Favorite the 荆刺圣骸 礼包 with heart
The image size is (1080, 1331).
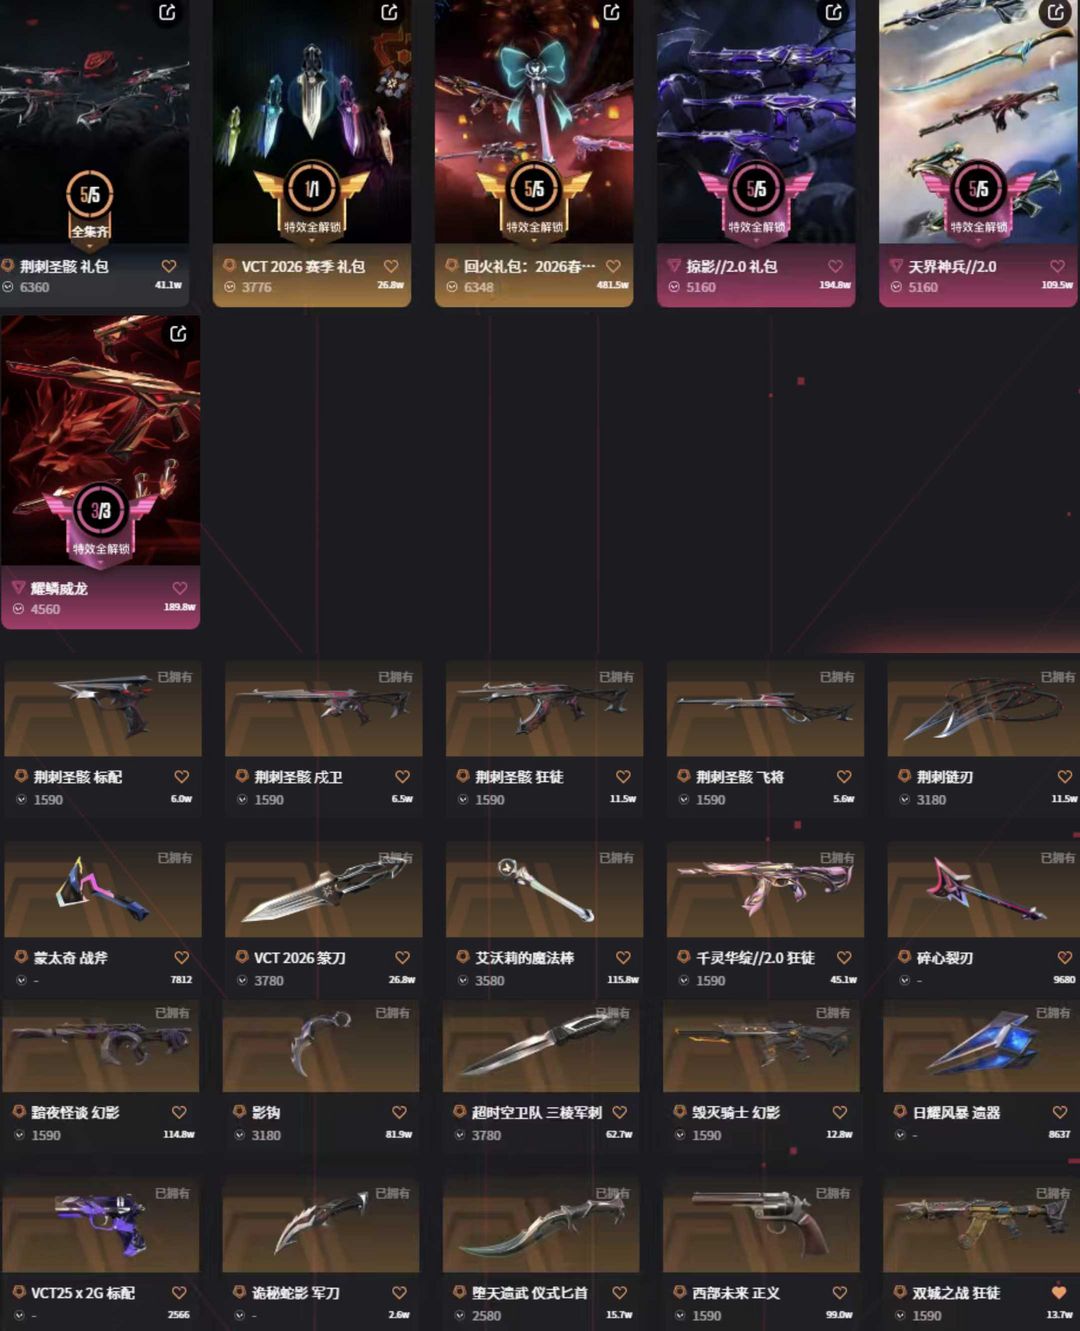tap(169, 266)
